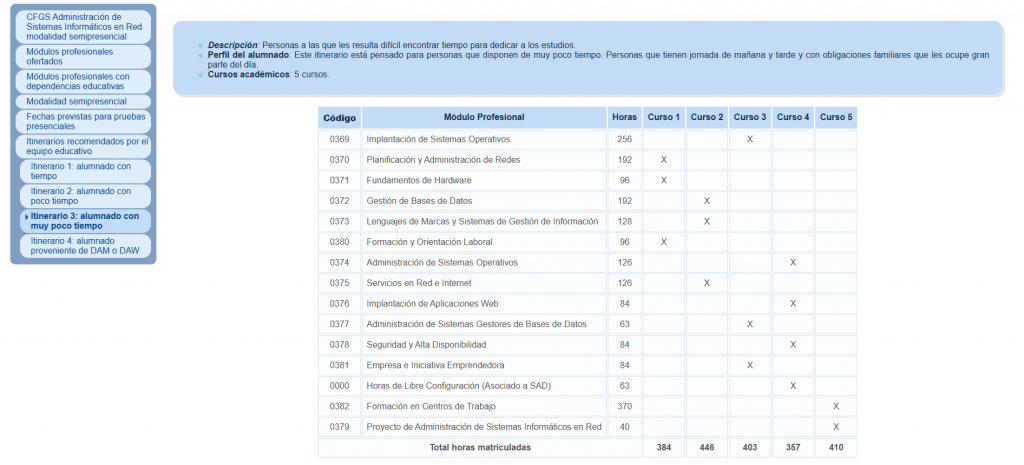Click the Curso 5 total 410

[x=836, y=448]
